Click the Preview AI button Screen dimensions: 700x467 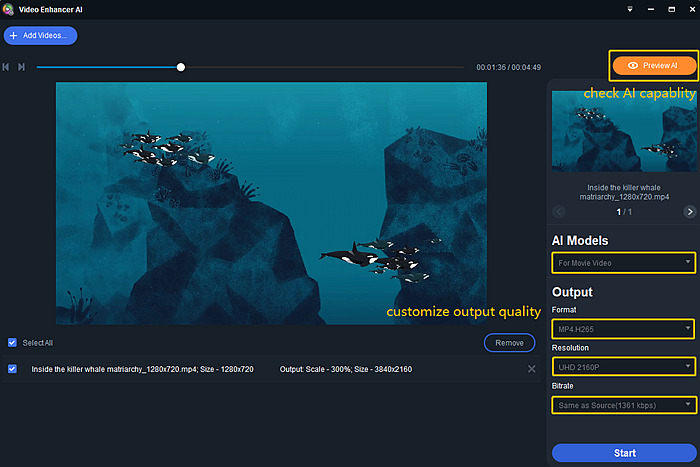pyautogui.click(x=653, y=65)
